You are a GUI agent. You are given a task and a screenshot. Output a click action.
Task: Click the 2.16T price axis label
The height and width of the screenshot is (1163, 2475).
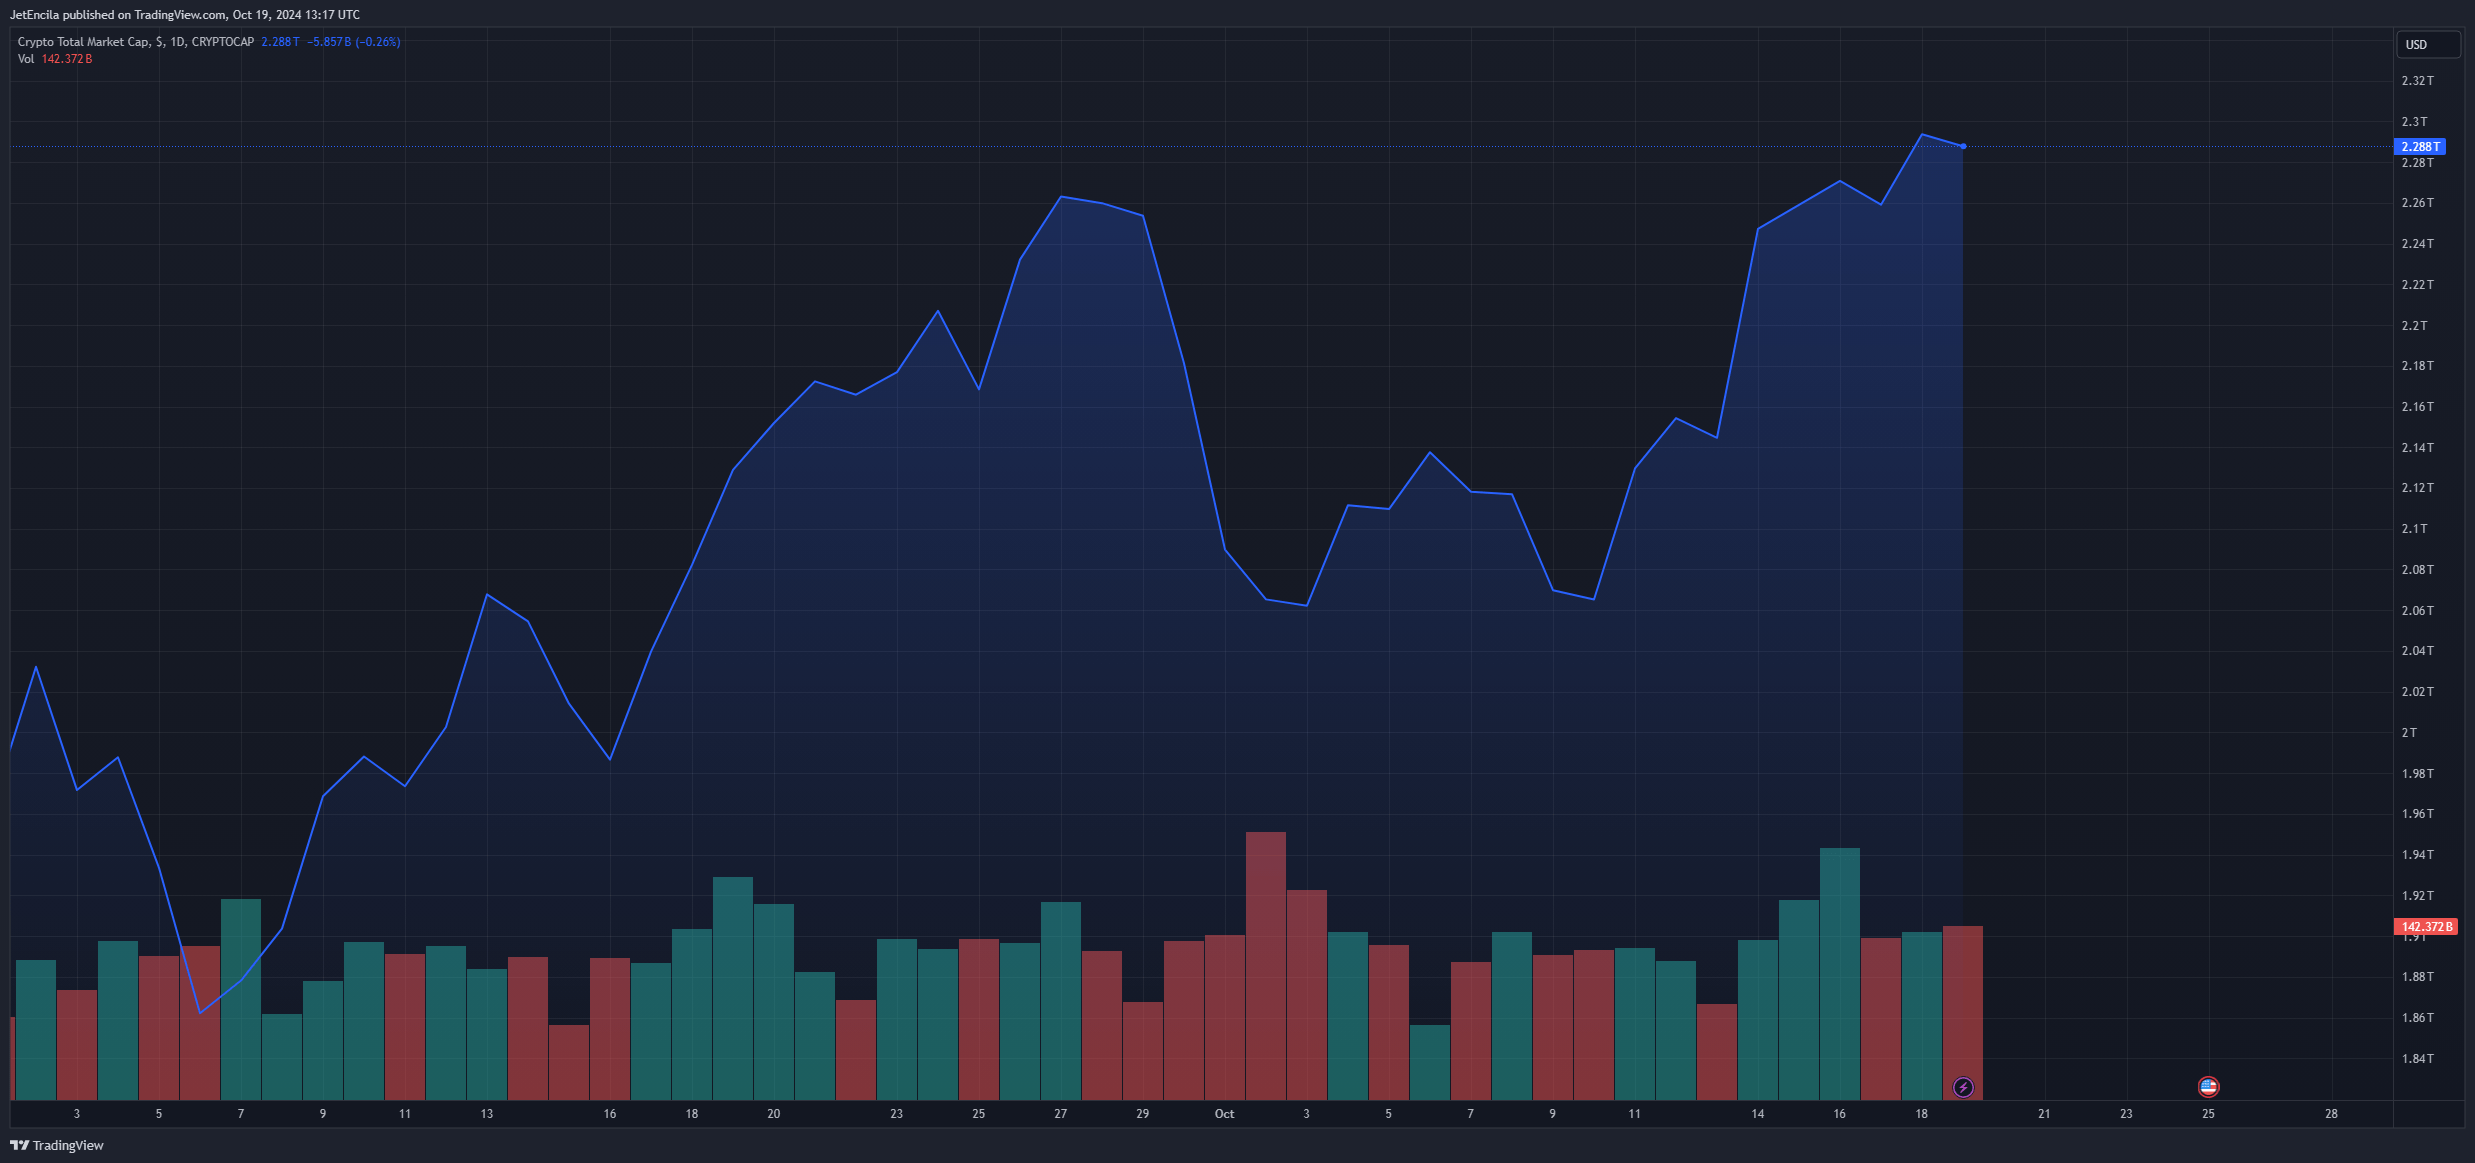[x=2418, y=407]
